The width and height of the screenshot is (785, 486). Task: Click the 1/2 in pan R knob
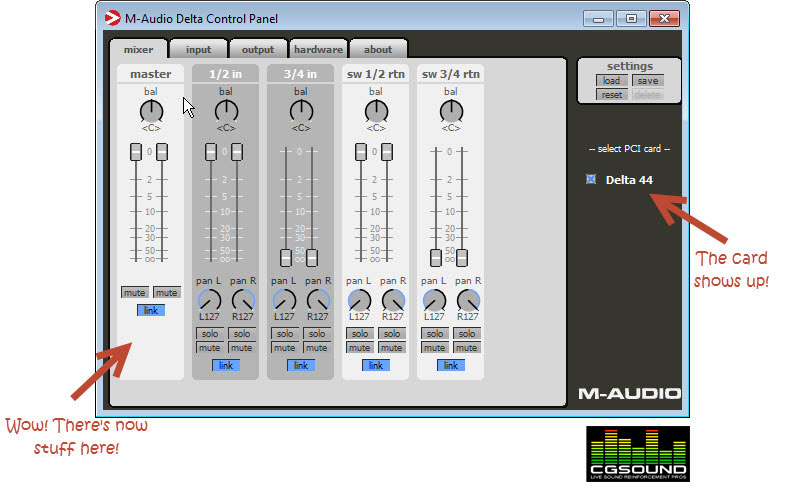click(243, 300)
